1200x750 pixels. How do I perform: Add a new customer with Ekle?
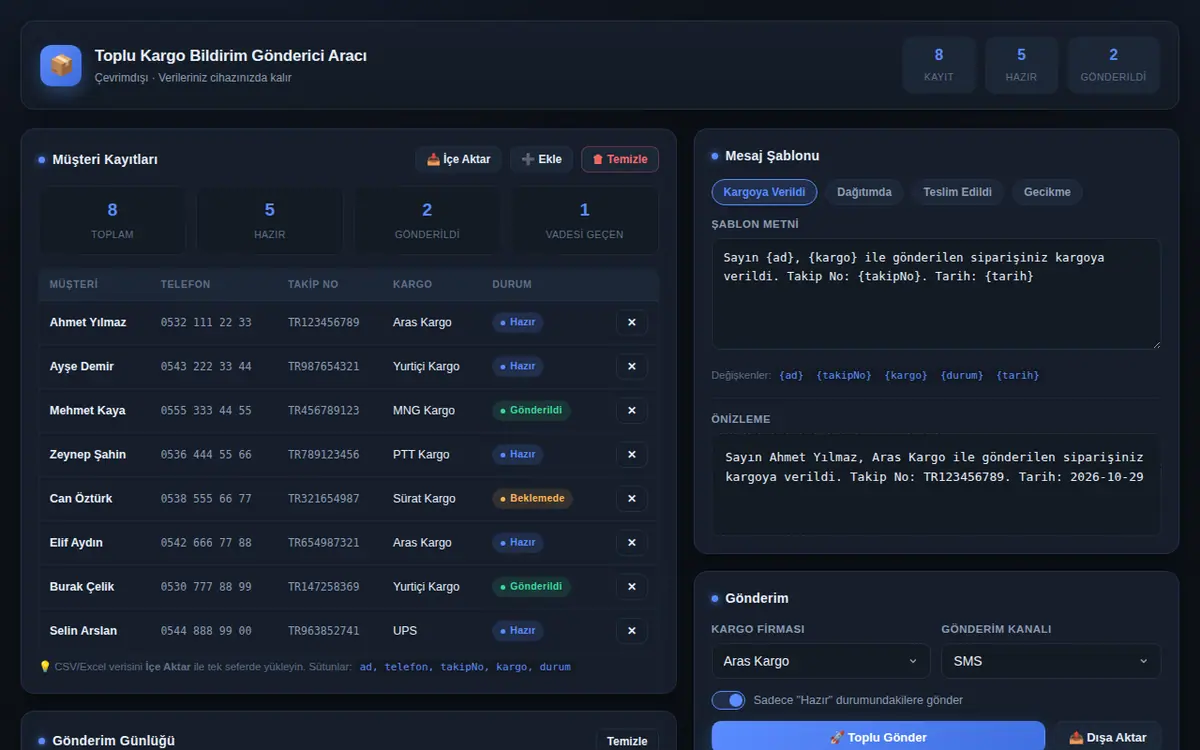[x=541, y=159]
